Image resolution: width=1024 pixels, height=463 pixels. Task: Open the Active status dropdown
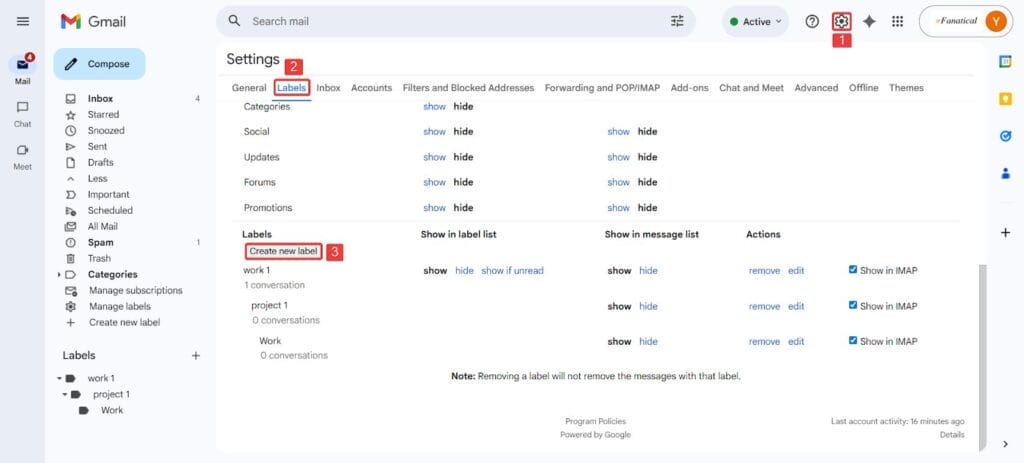coord(755,21)
